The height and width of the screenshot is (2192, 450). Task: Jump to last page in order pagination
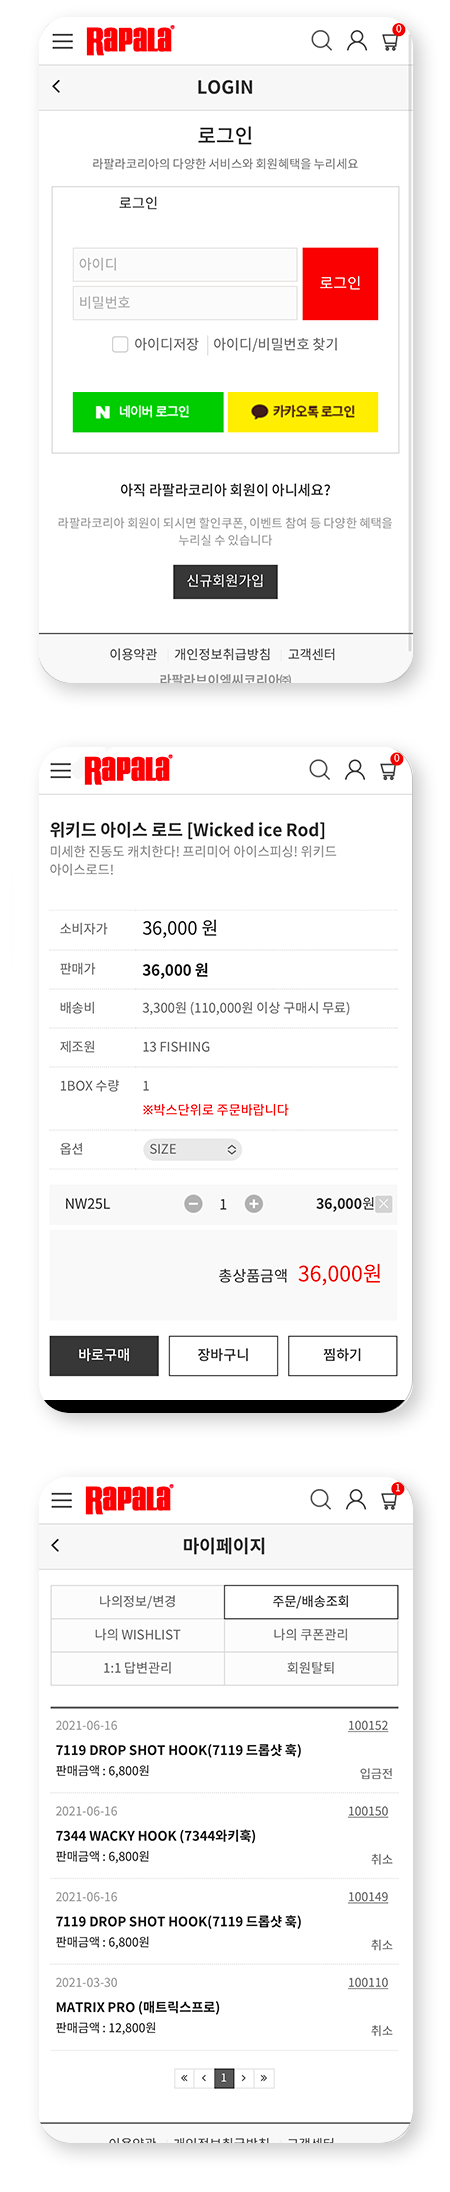tap(263, 2078)
